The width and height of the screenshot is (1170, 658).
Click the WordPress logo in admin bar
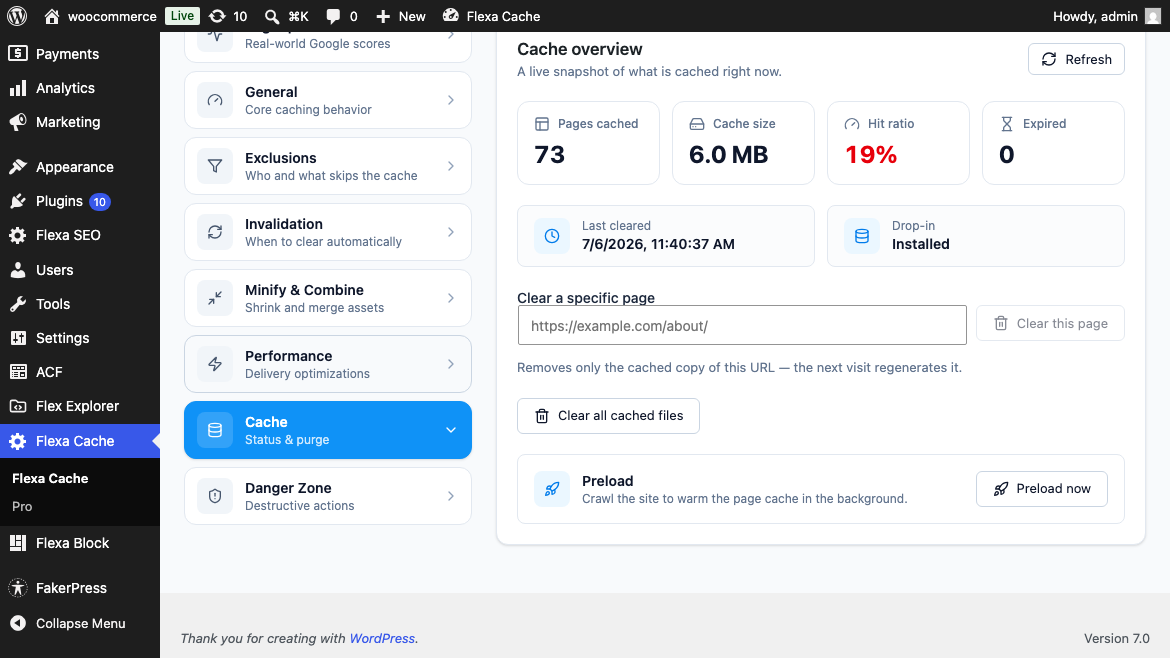17,16
